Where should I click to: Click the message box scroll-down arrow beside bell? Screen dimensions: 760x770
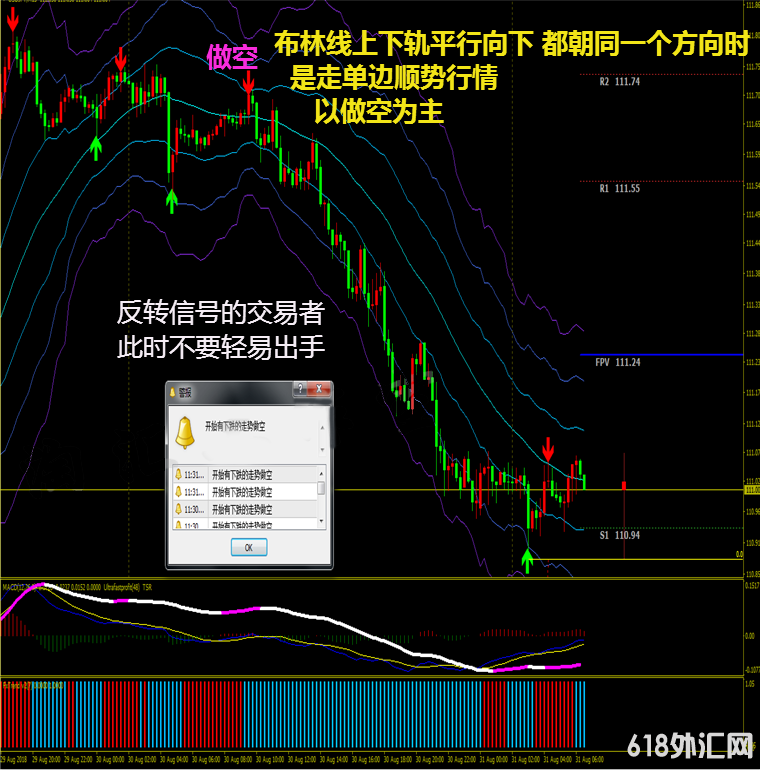[321, 449]
